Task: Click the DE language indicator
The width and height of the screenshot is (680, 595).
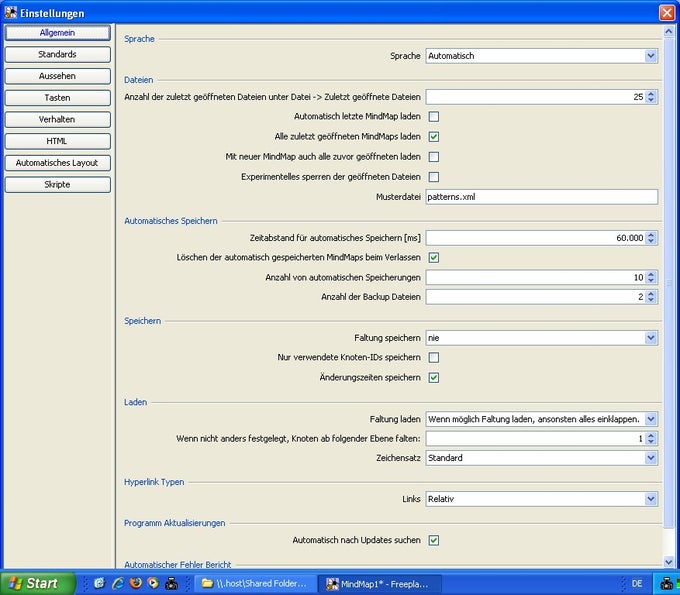Action: tap(637, 583)
